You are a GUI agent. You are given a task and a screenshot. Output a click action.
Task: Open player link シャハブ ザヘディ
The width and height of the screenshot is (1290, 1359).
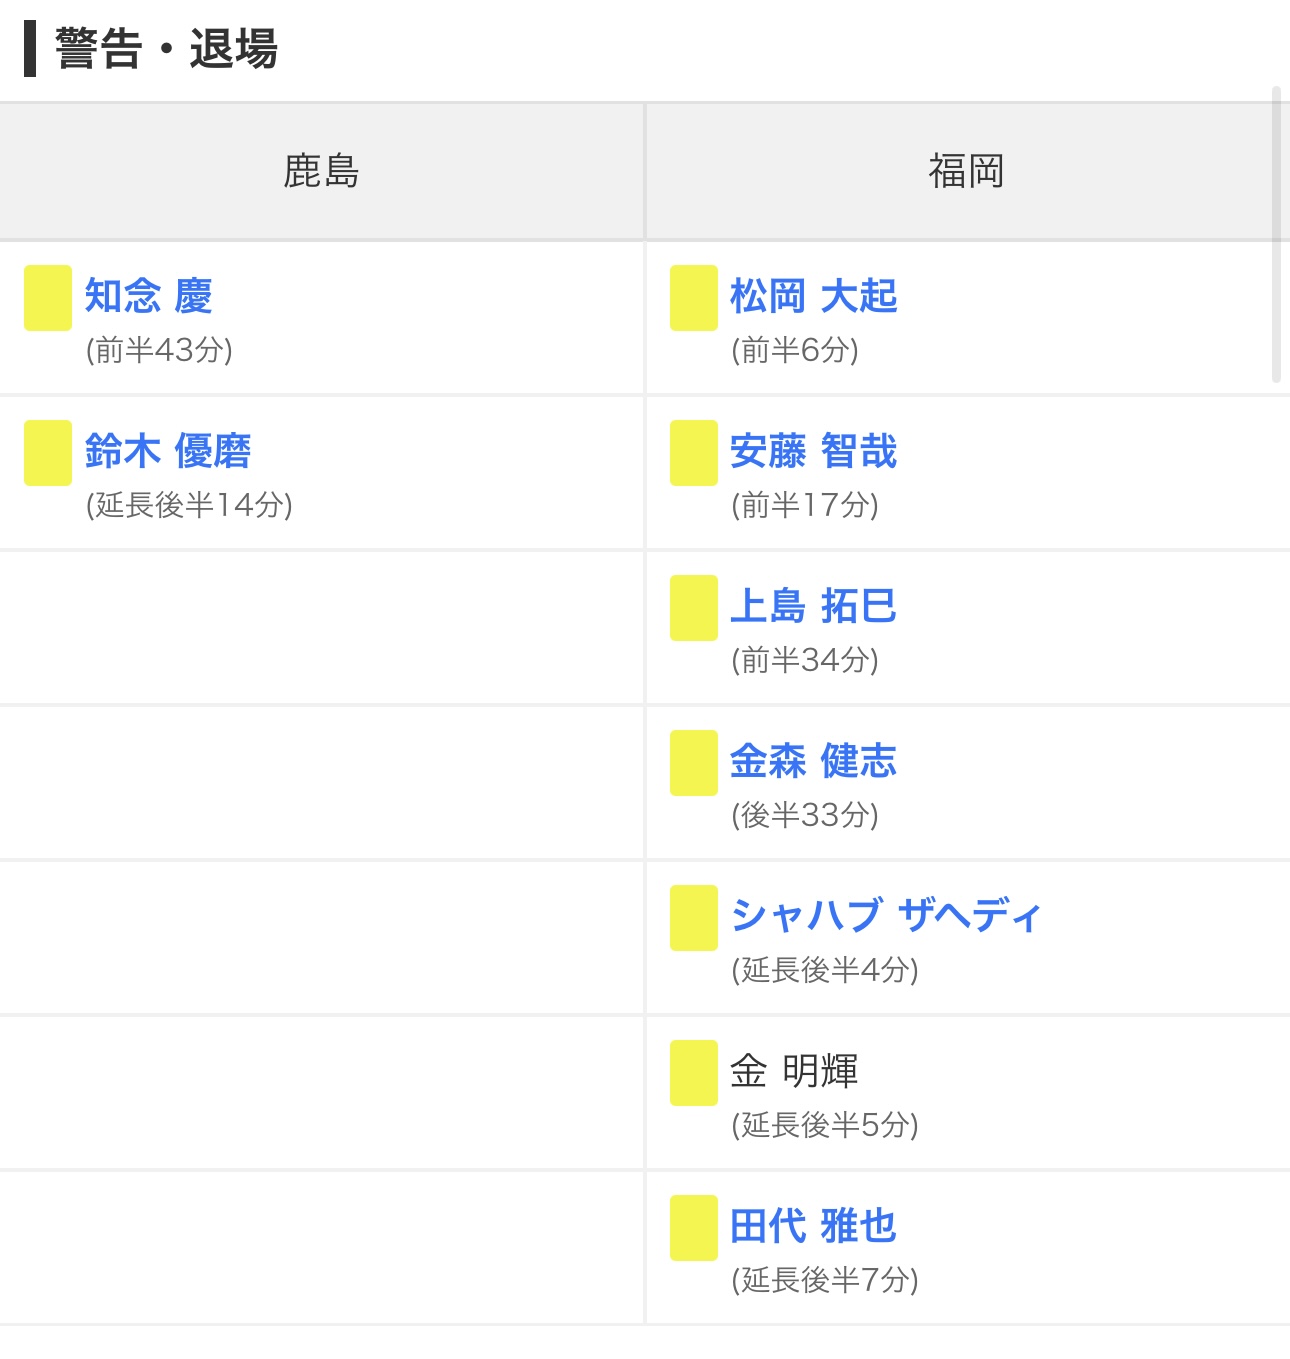pos(886,915)
